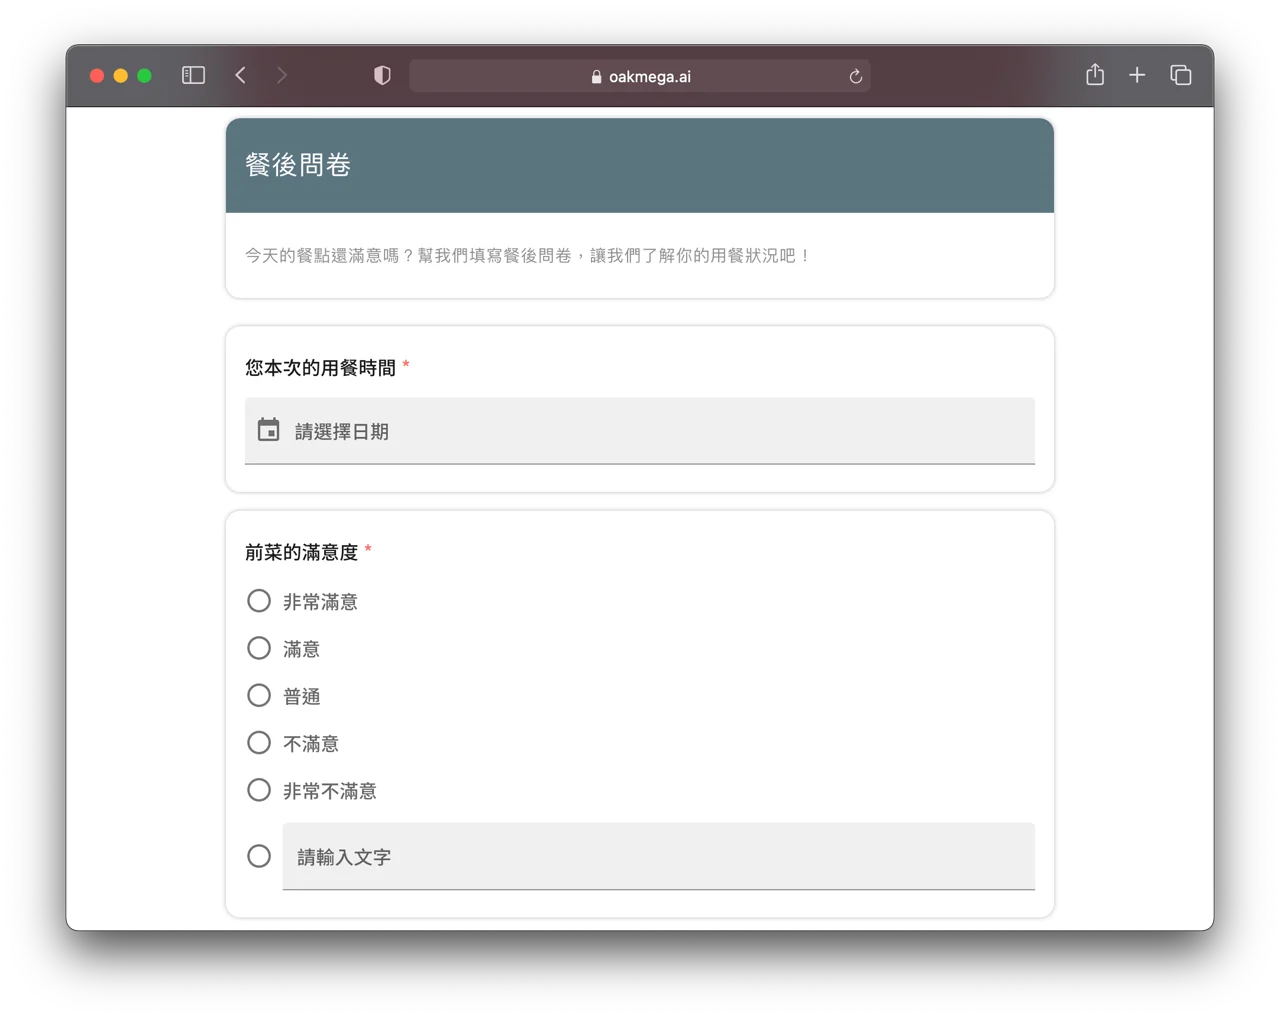1280x1018 pixels.
Task: Toggle the Safari sidebar icon
Action: pos(193,75)
